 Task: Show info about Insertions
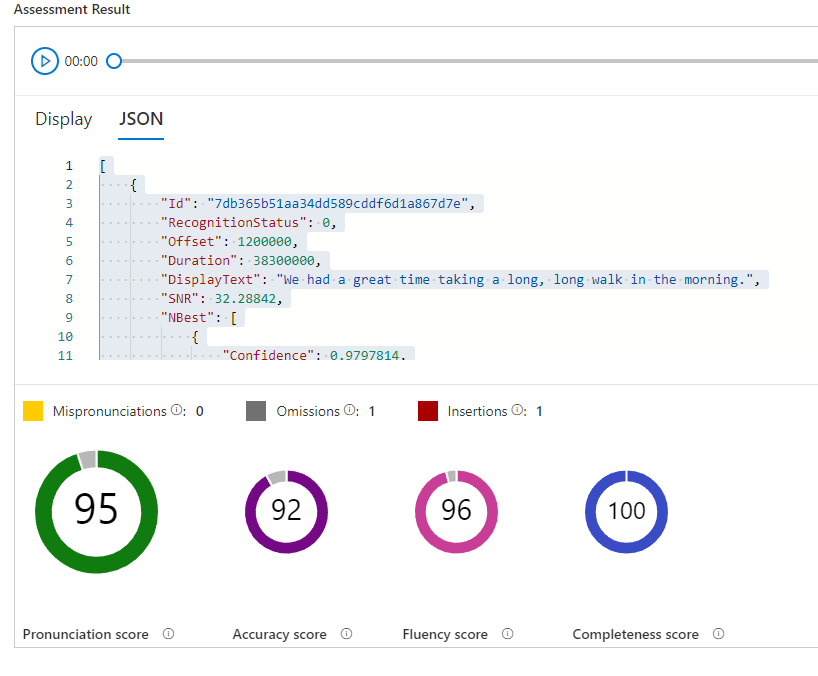click(x=517, y=410)
